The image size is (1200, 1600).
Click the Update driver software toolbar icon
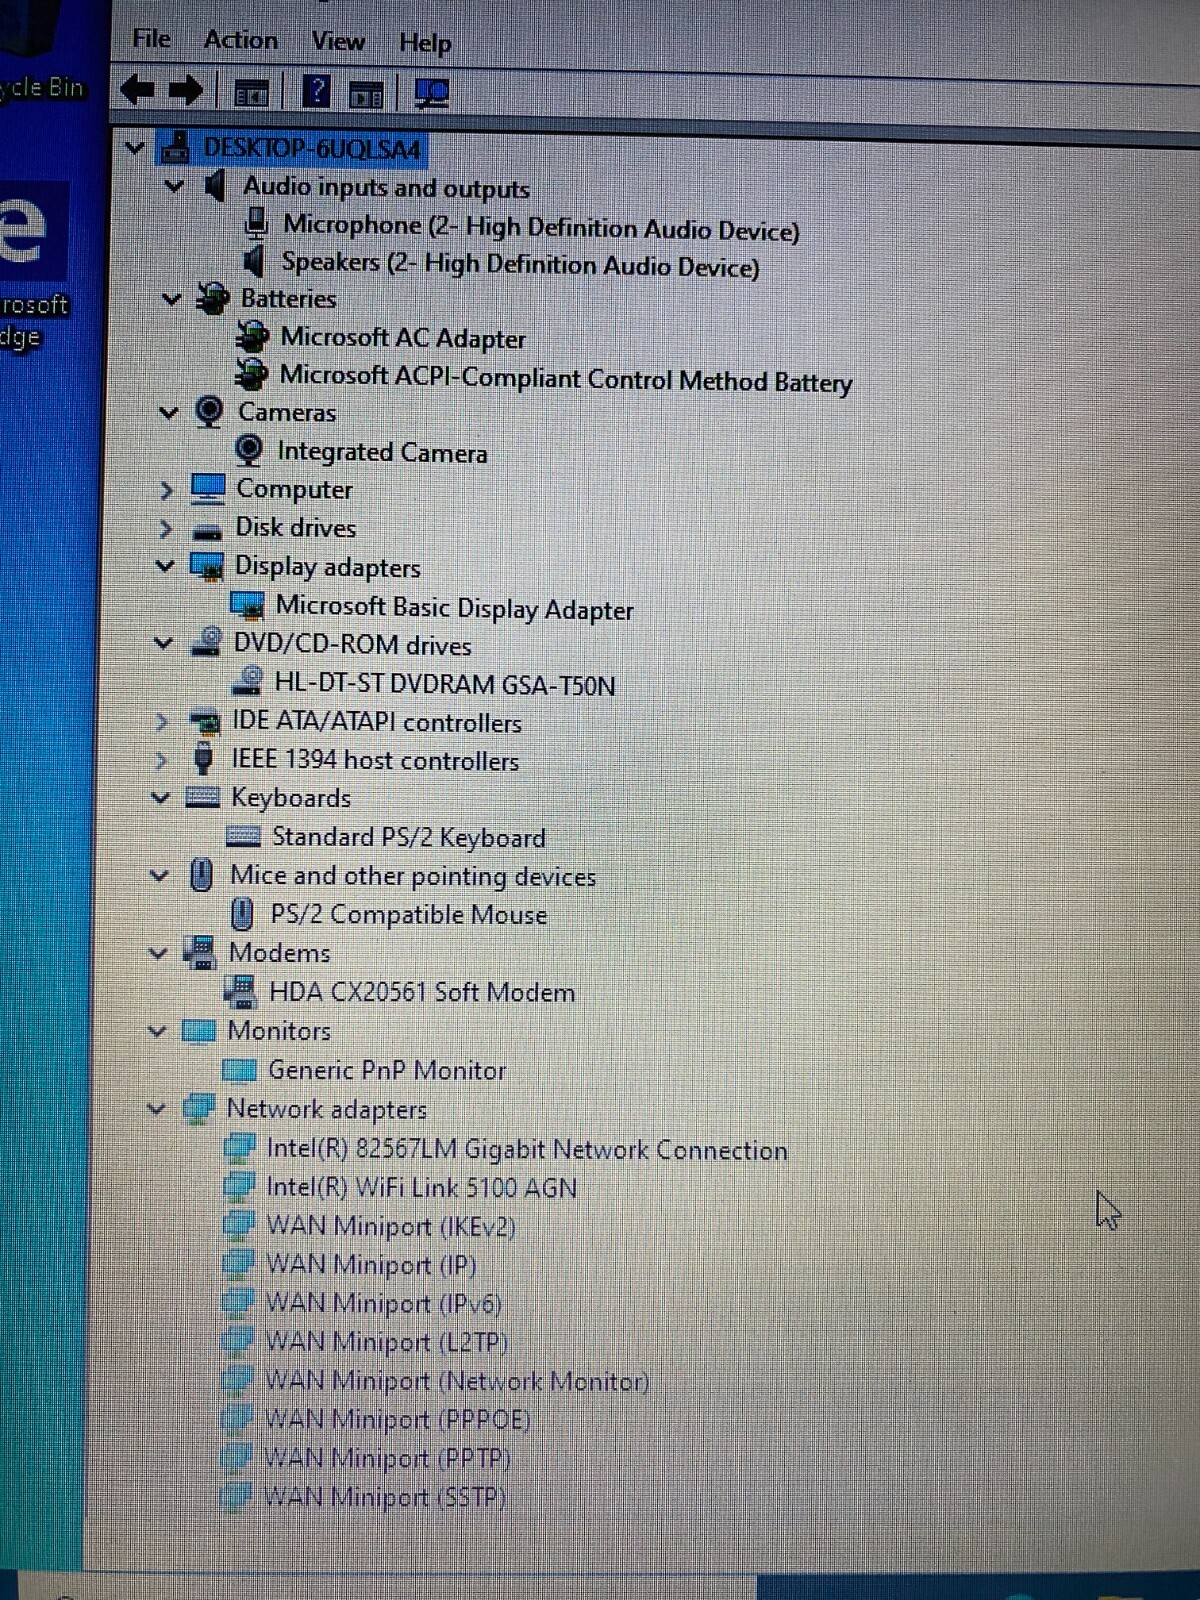(366, 95)
